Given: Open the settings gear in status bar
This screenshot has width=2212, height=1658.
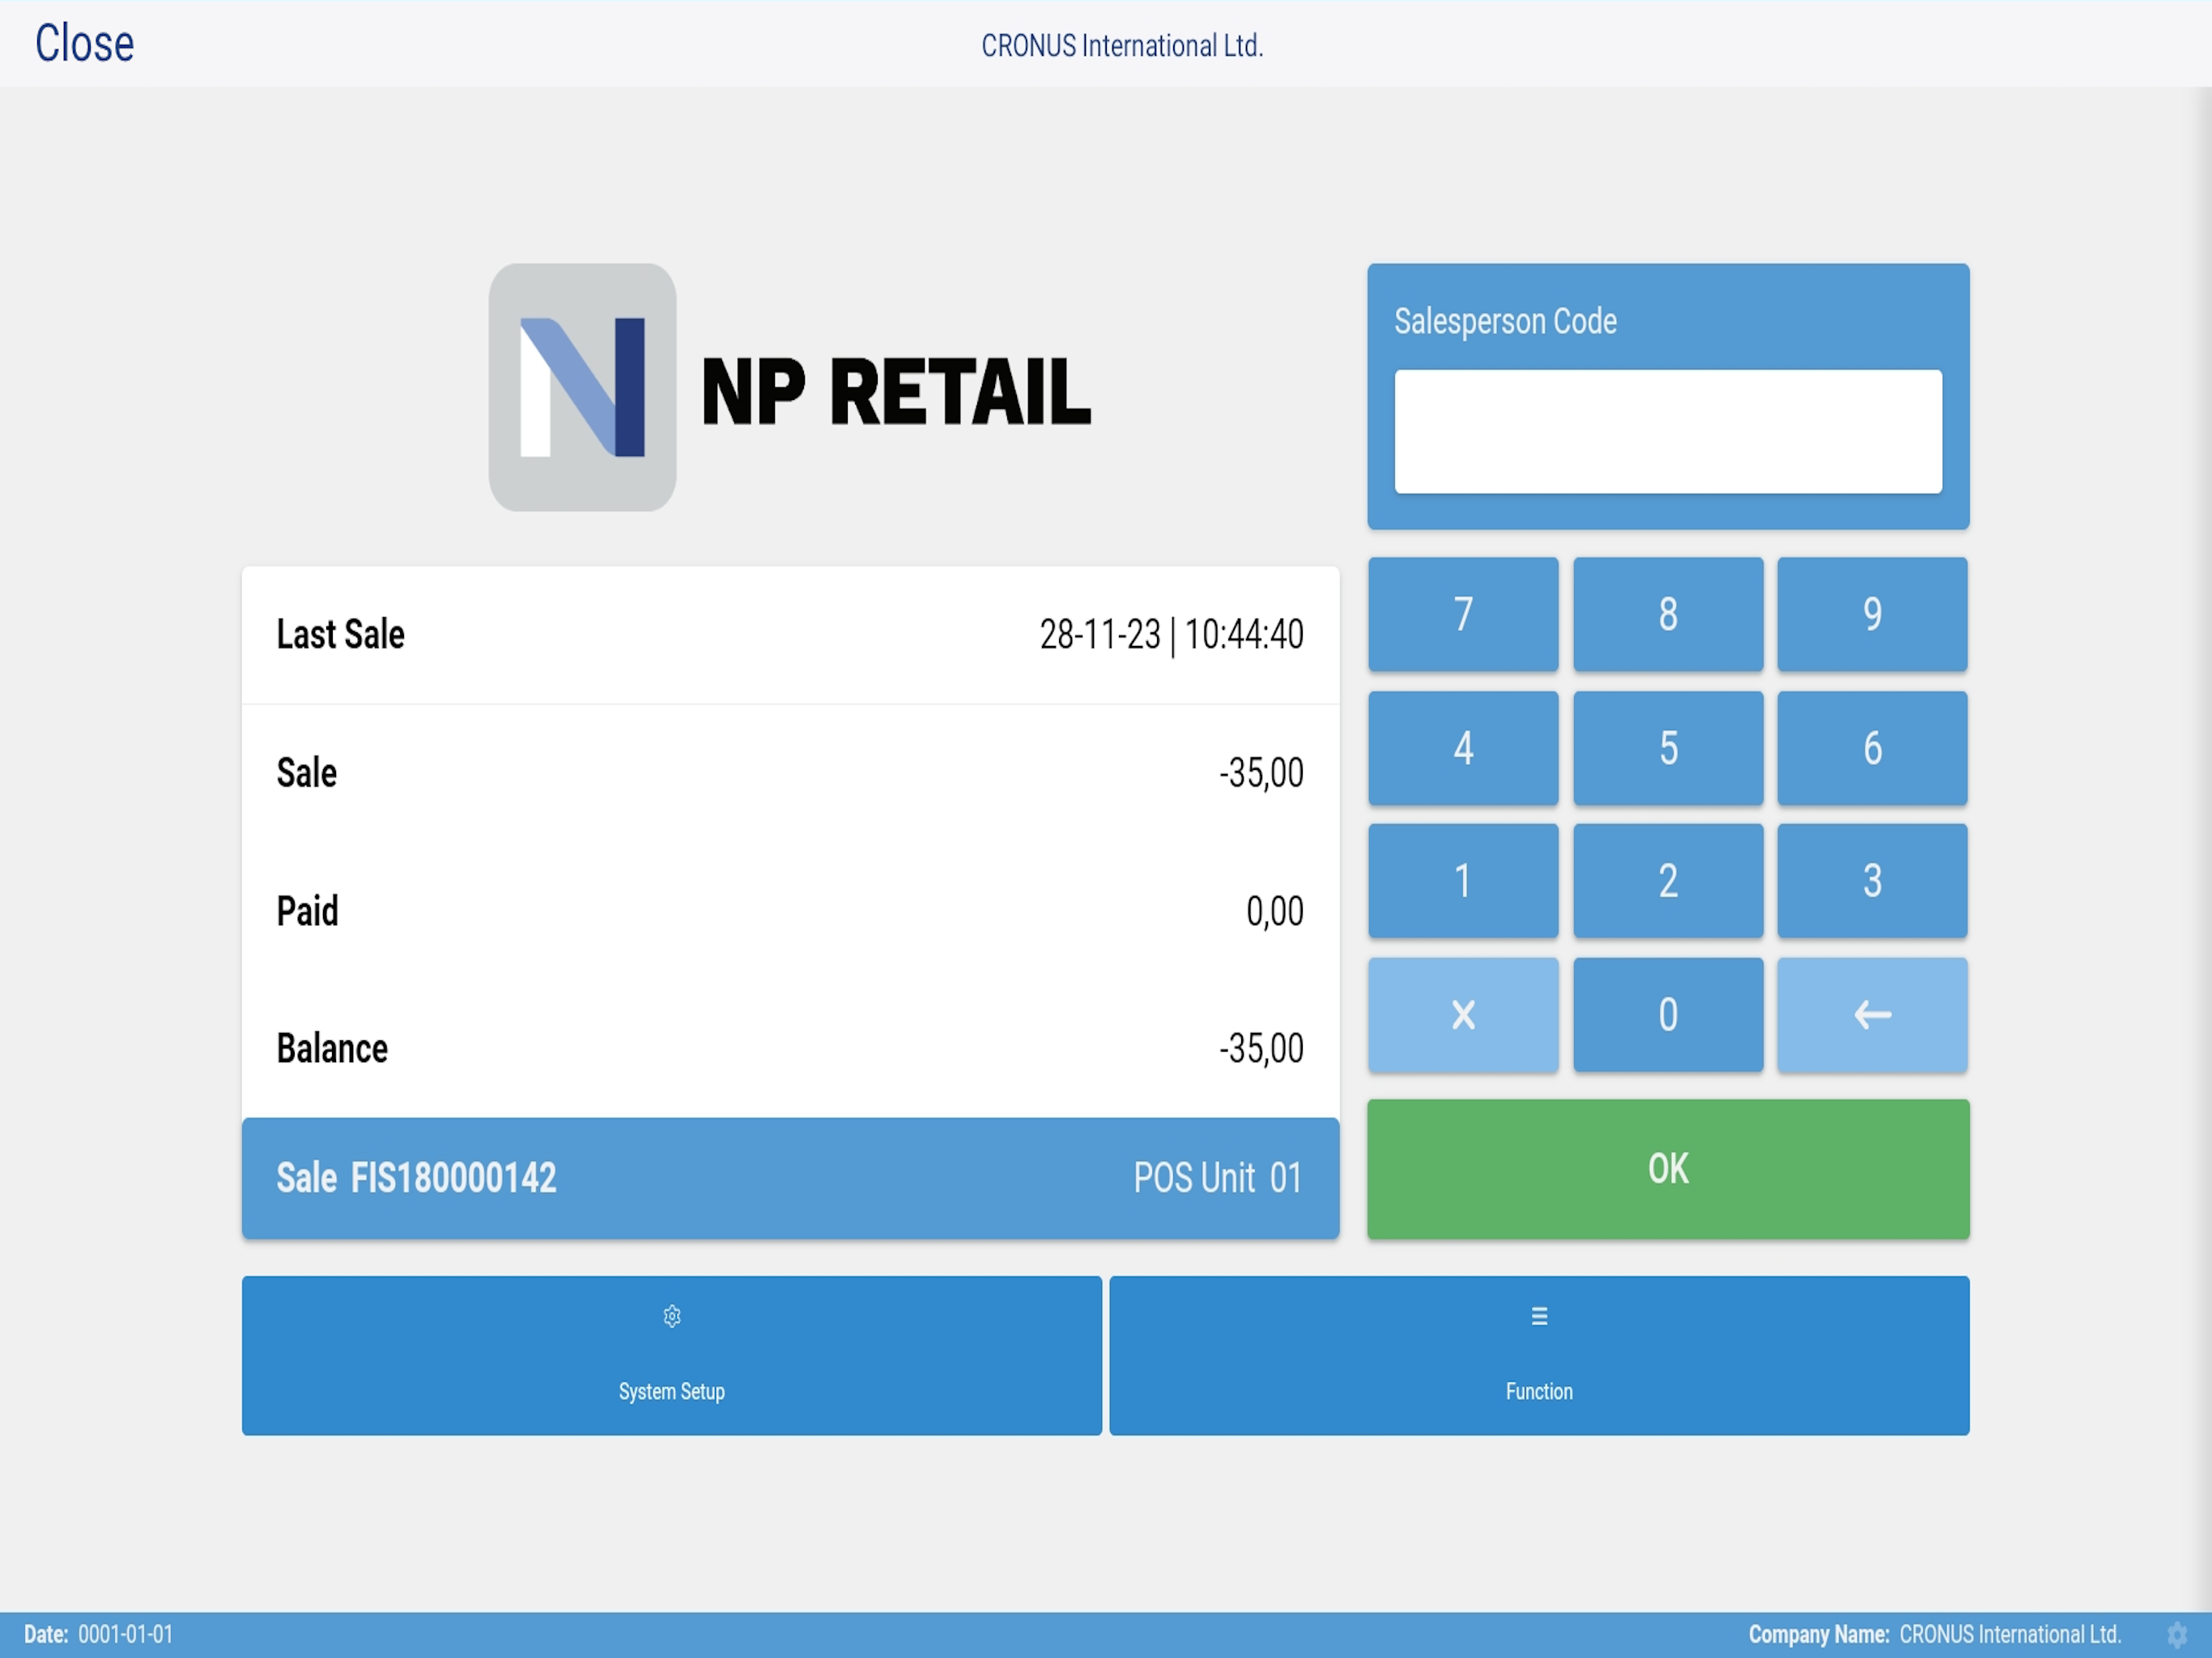Looking at the screenshot, I should (x=2177, y=1635).
